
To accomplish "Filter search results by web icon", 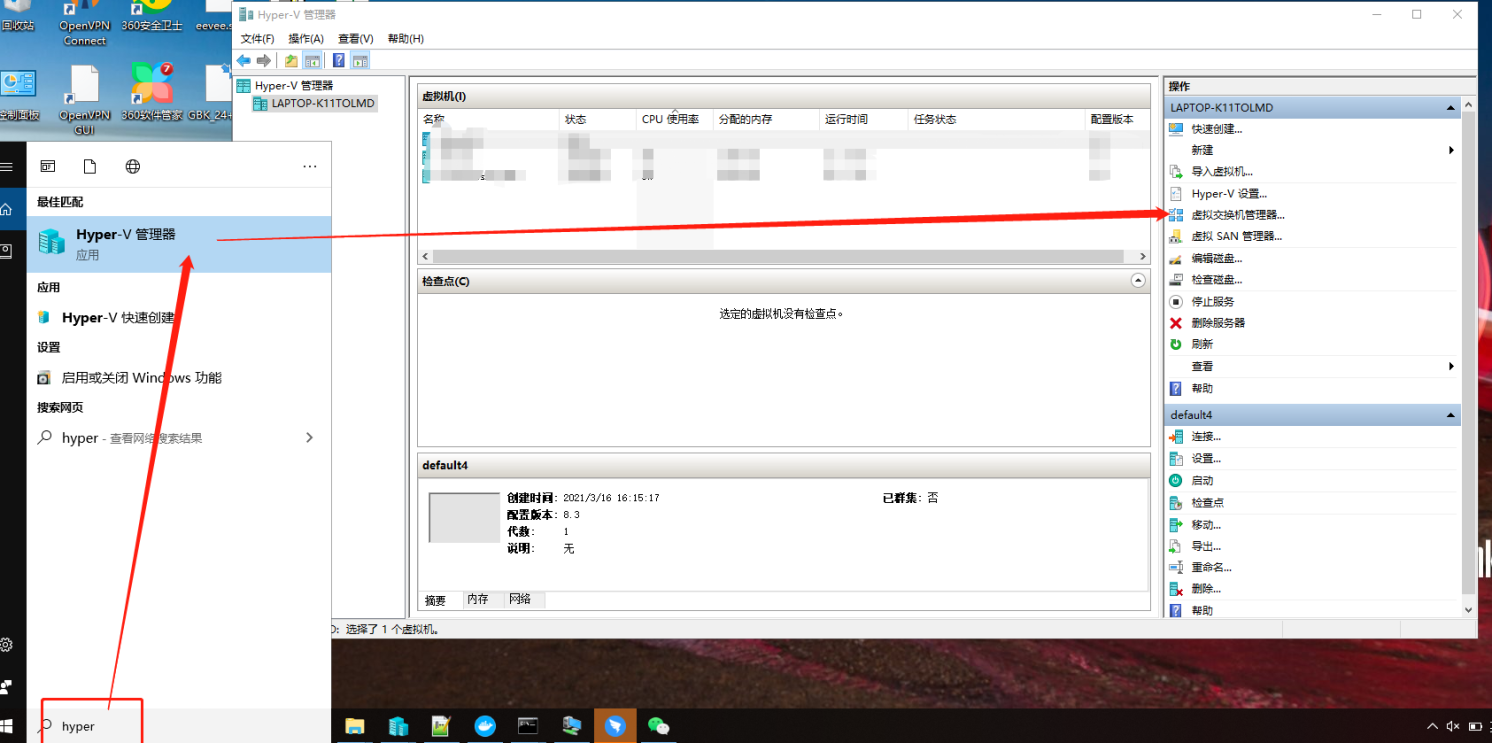I will 133,167.
